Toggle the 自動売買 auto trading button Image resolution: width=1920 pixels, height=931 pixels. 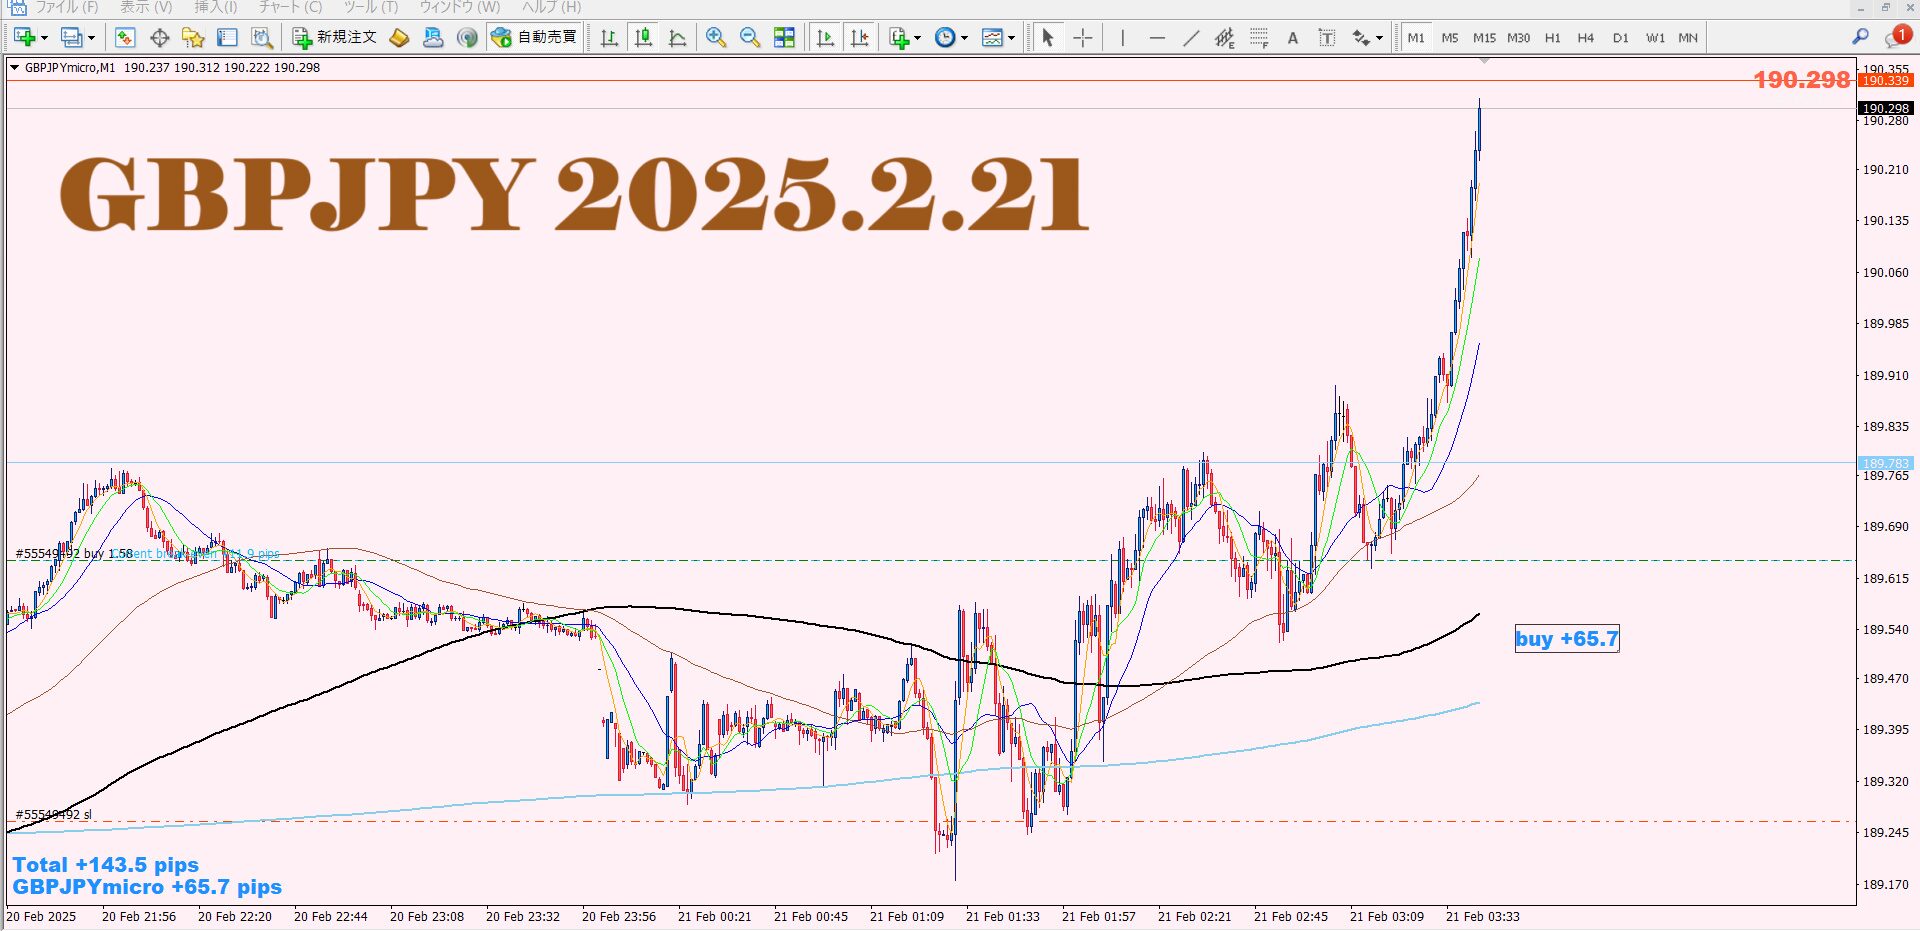534,38
